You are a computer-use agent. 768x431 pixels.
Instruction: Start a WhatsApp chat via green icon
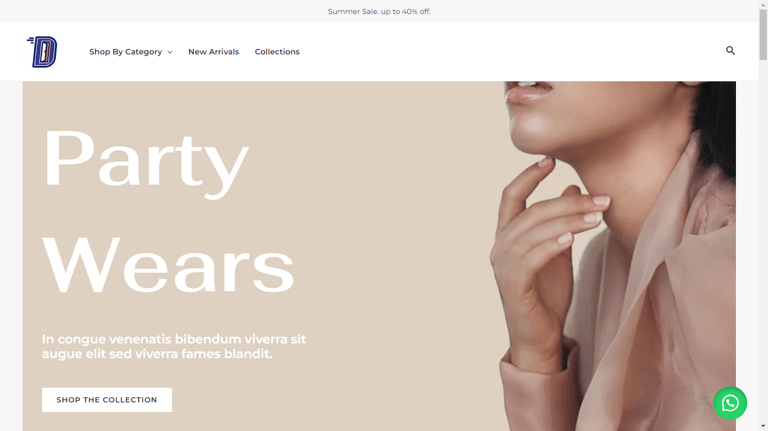[x=730, y=403]
